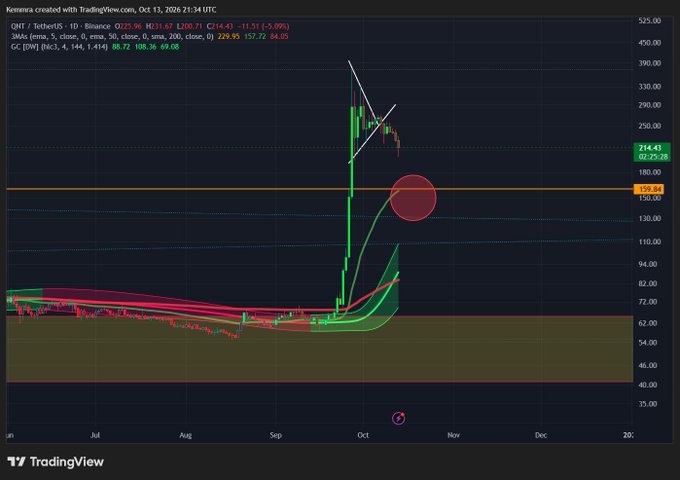Click the change value −11.51 (−5.09%)
This screenshot has height=480, width=680.
click(263, 26)
